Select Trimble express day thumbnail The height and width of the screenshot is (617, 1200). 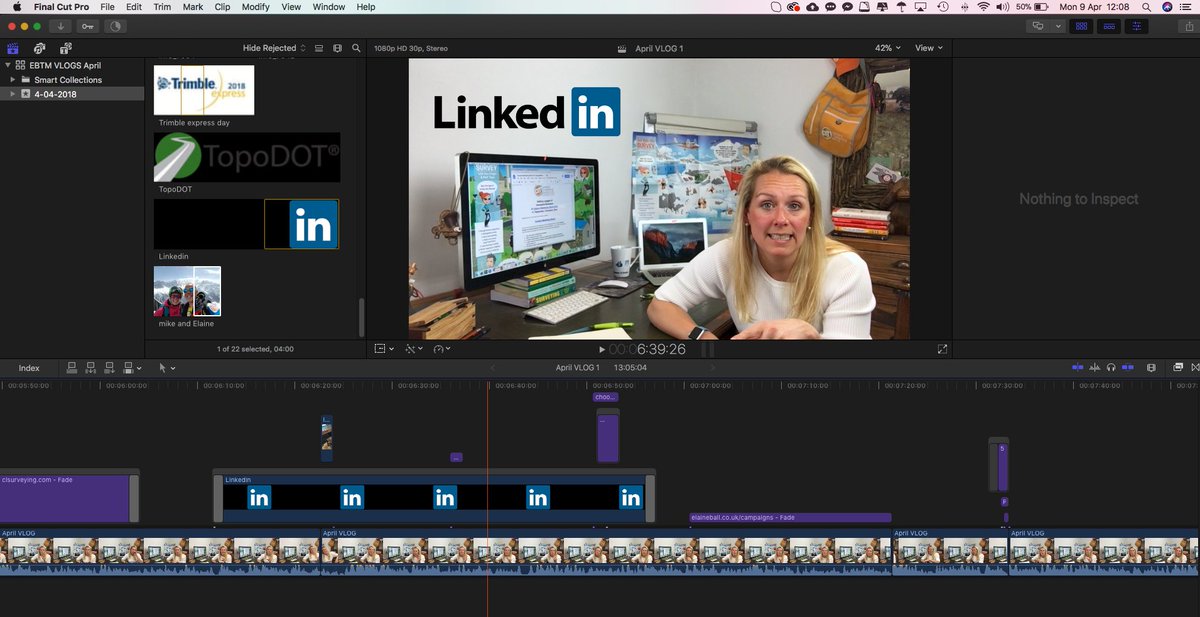tap(204, 90)
